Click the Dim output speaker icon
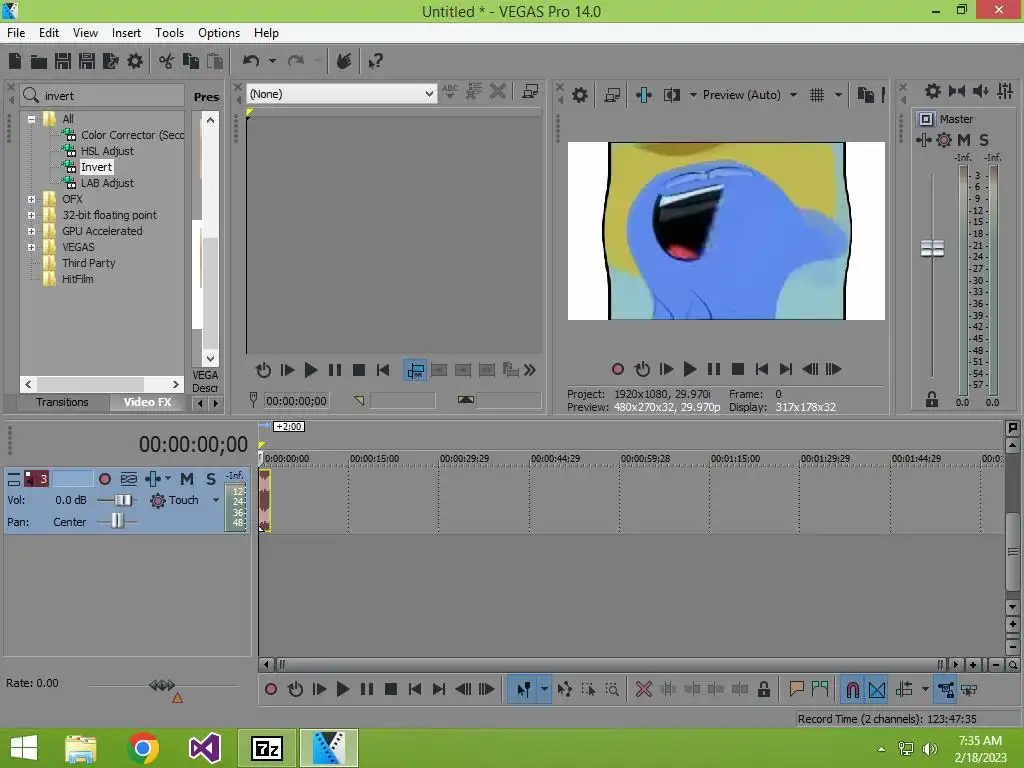The width and height of the screenshot is (1024, 768). [981, 91]
